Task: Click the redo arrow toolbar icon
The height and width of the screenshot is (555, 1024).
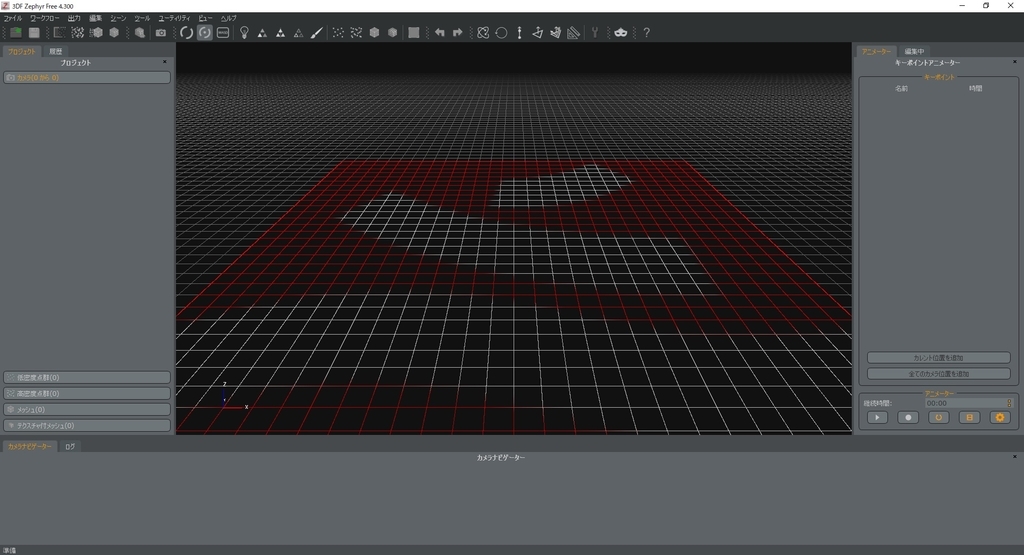Action: 458,33
